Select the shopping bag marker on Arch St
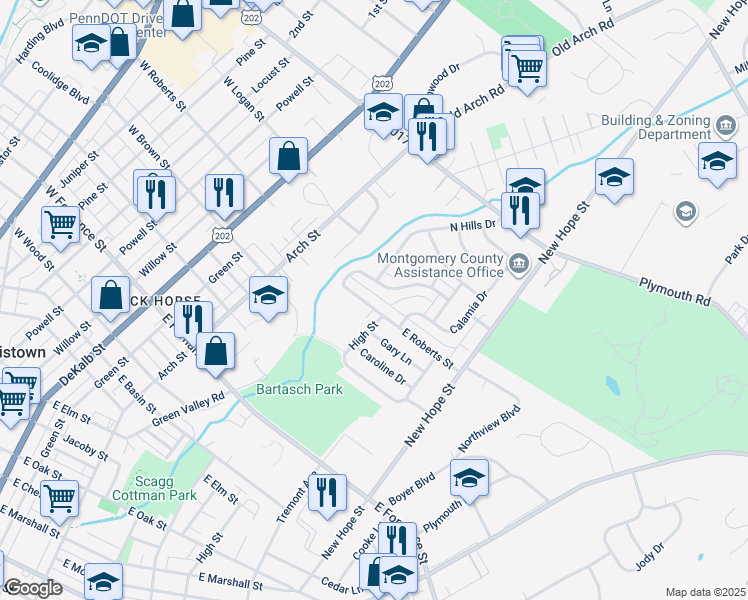This screenshot has height=600, width=748. coord(288,157)
